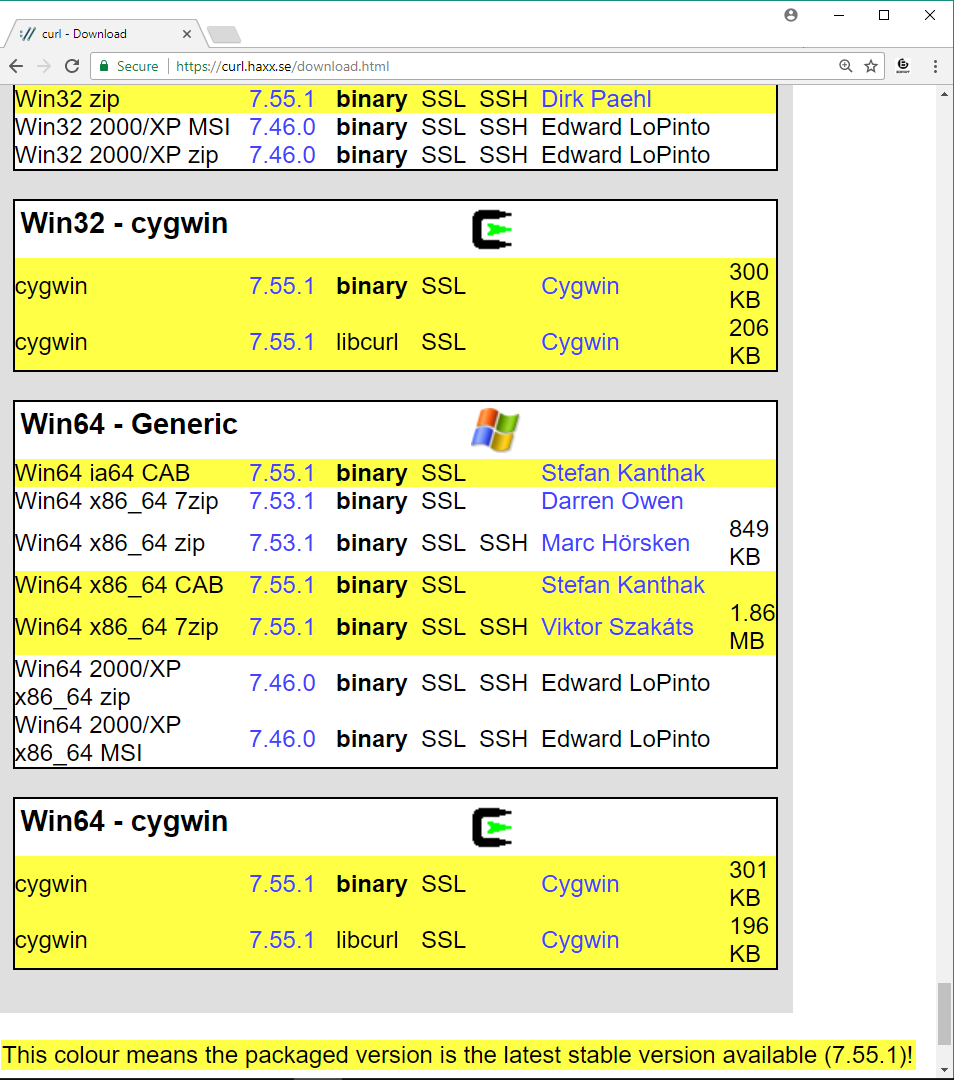
Task: Go back to the previous page
Action: point(16,66)
